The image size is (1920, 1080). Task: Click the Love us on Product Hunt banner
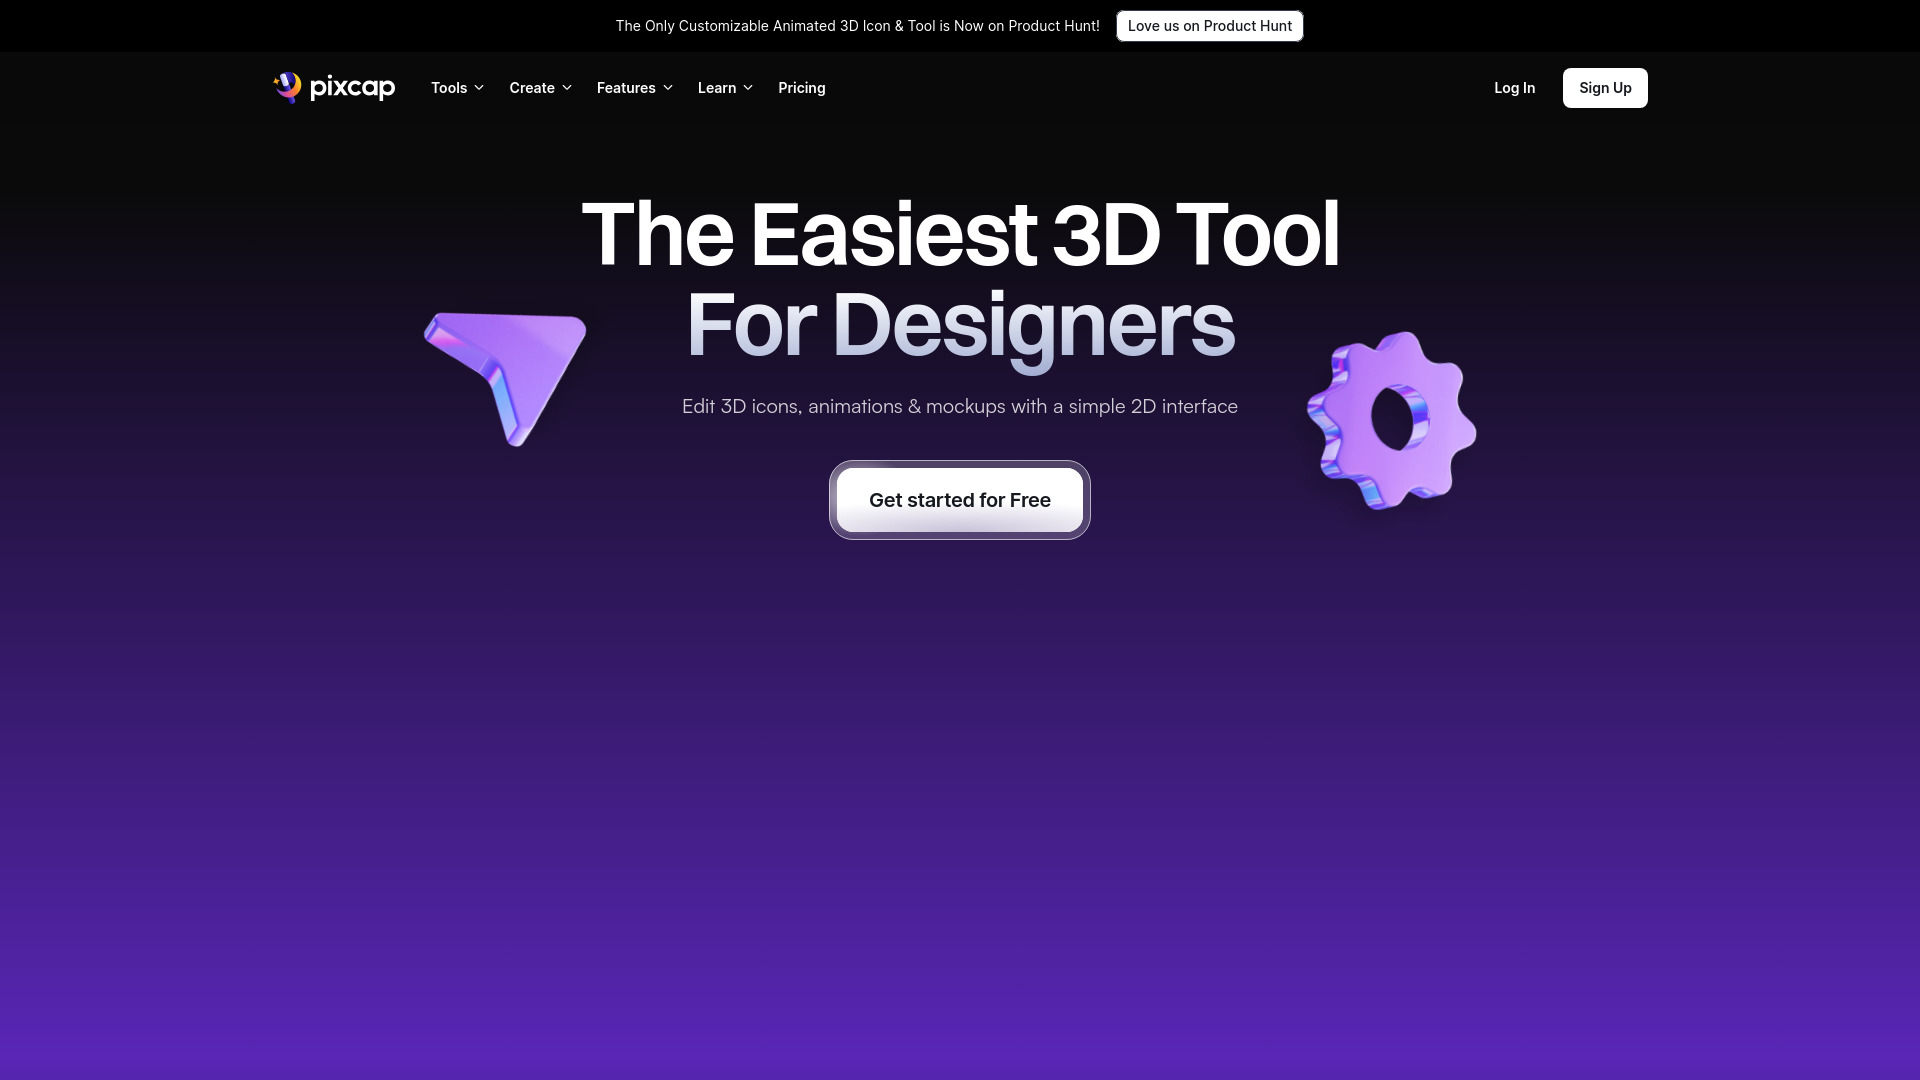click(1209, 25)
